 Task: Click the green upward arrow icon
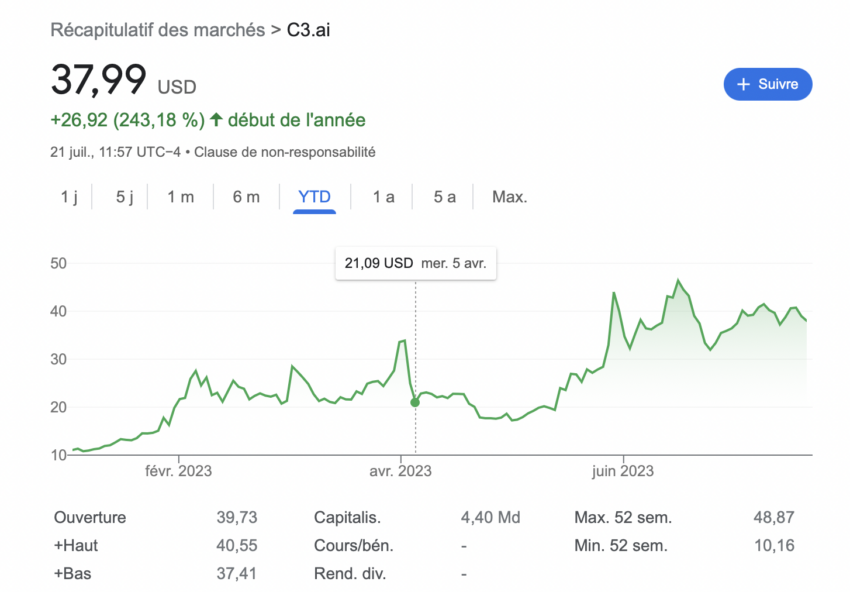tap(215, 121)
